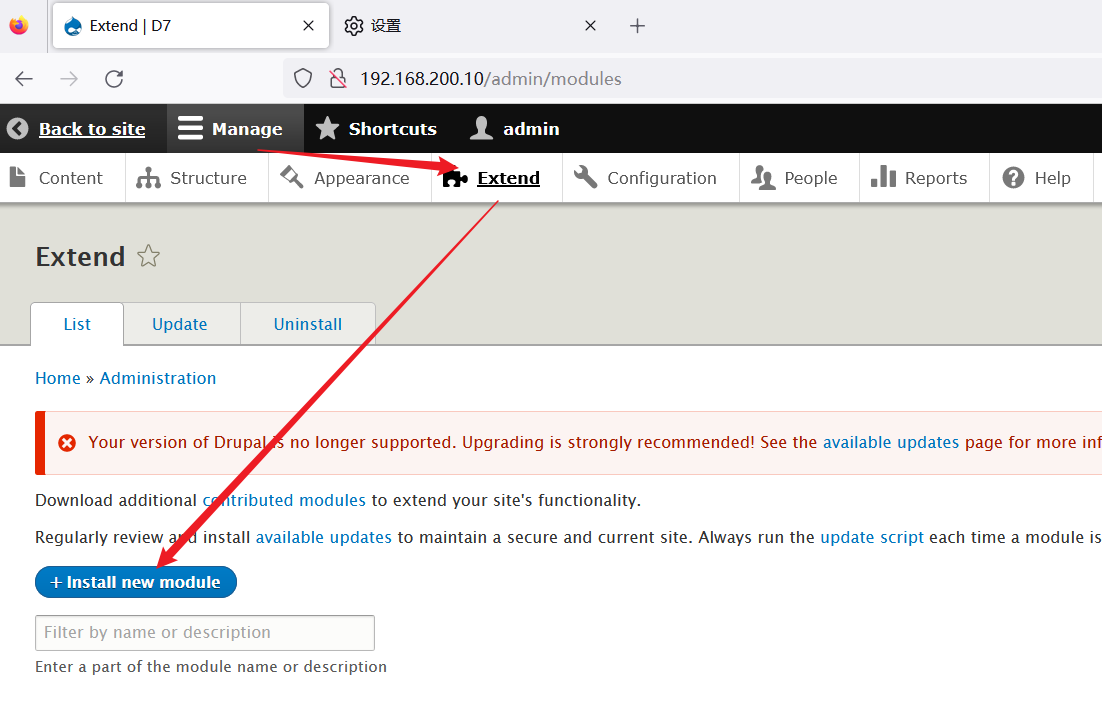Click the Manage hamburger icon
Screen dimensions: 1102x705
[x=190, y=128]
